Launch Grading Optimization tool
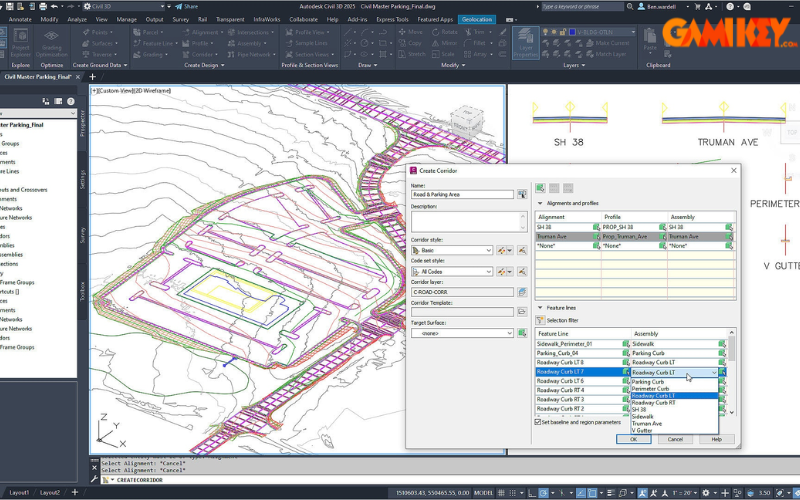Viewport: 800px width, 500px height. coord(52,43)
